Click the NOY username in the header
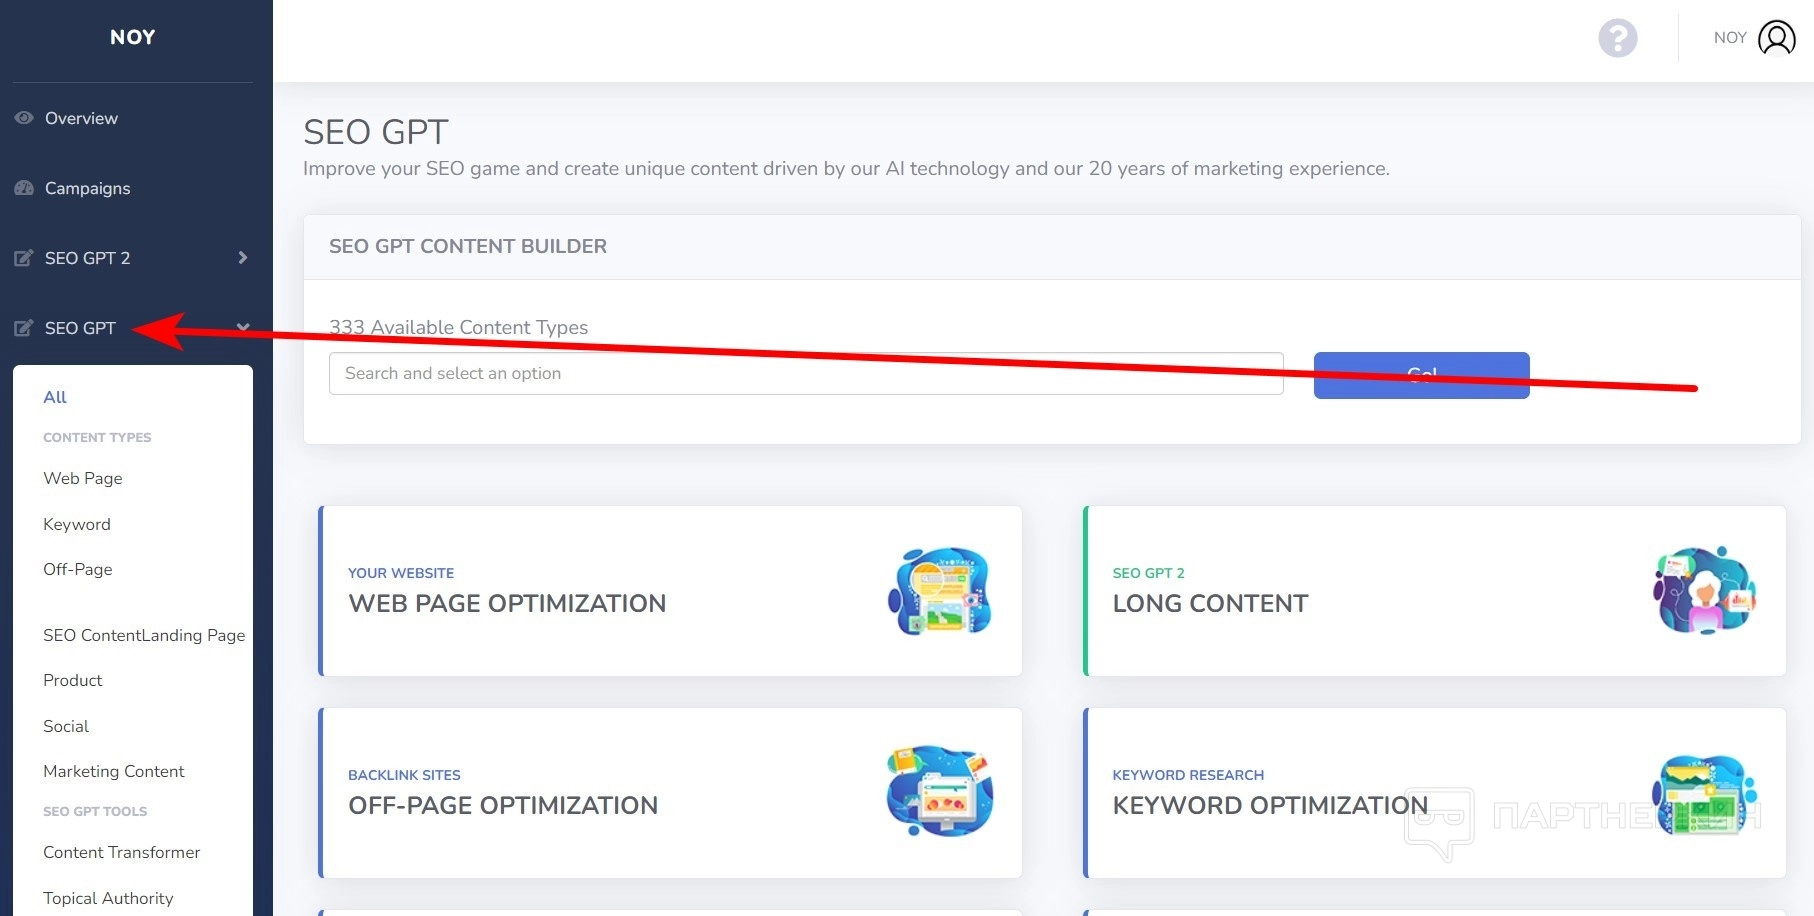The height and width of the screenshot is (916, 1814). tap(1730, 38)
